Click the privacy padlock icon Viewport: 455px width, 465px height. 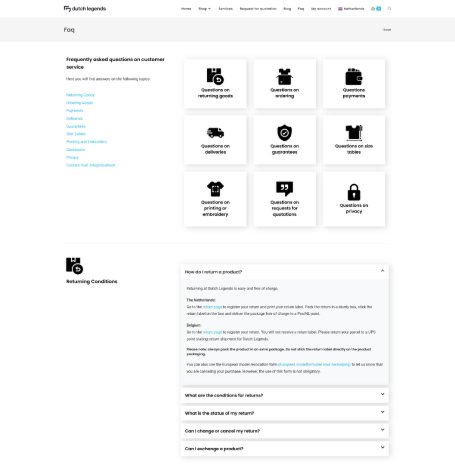pos(354,192)
